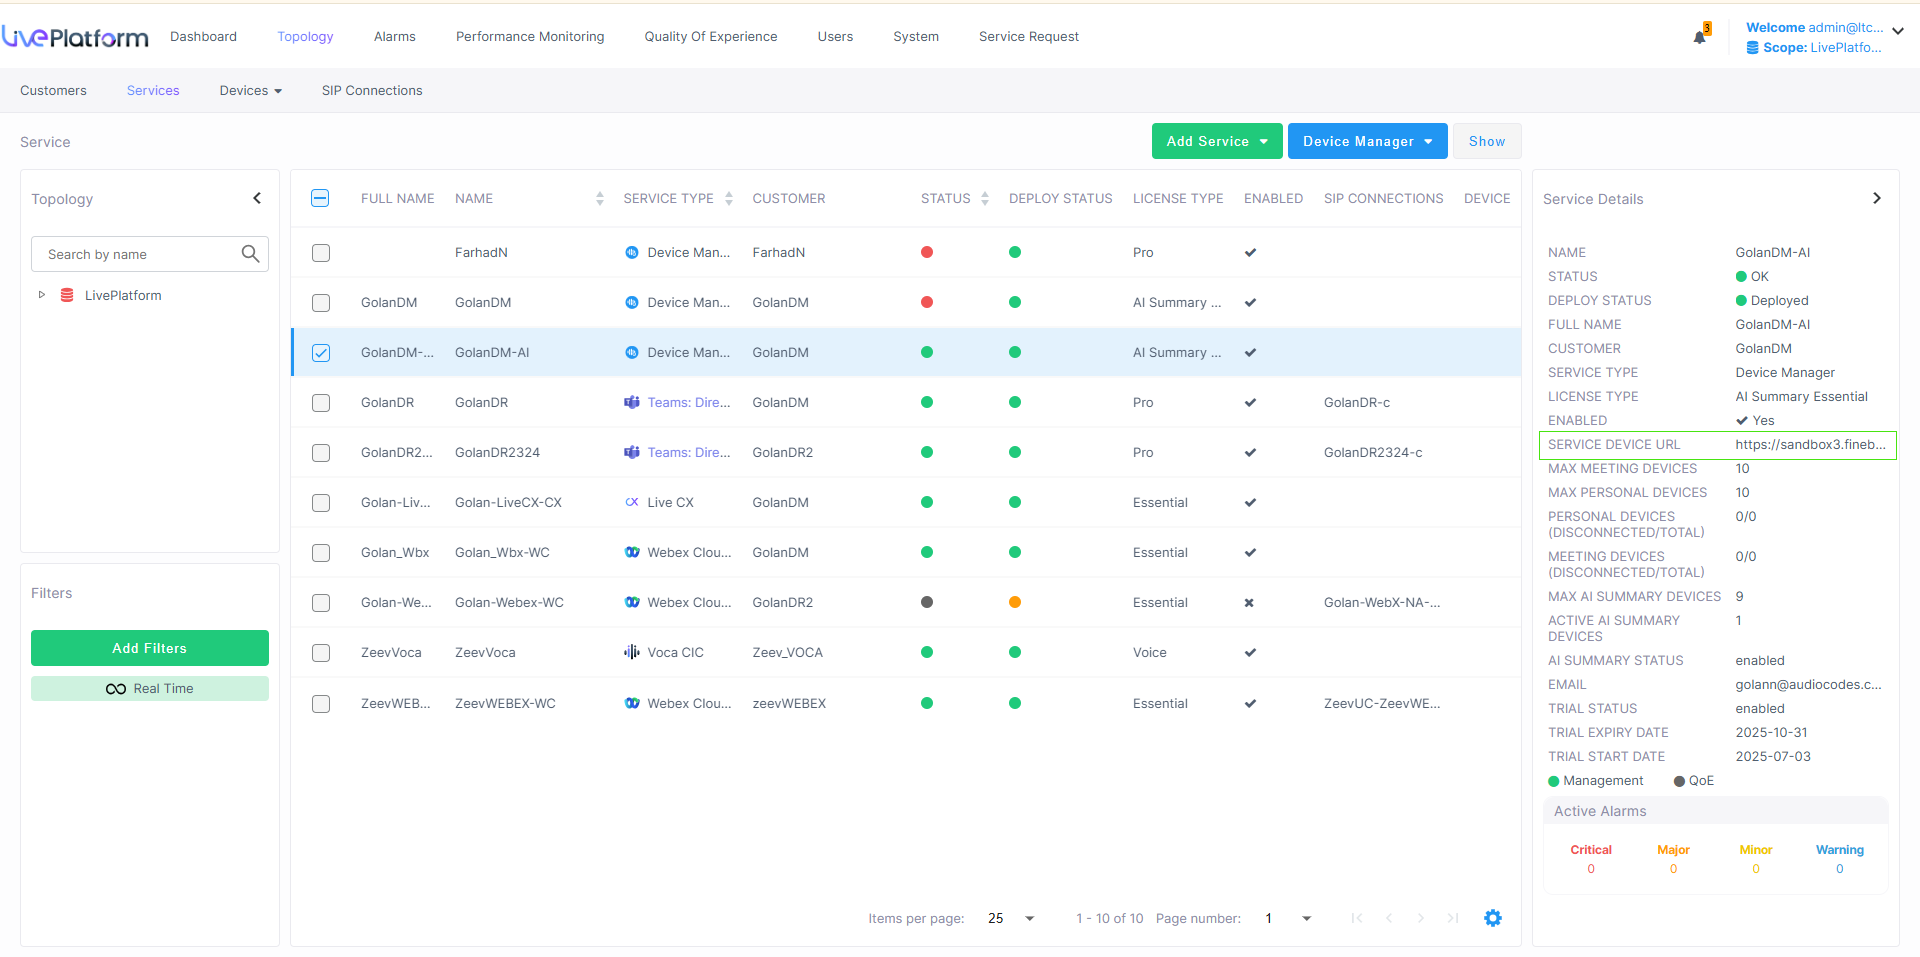Open the Alarms menu
This screenshot has height=957, width=1920.
(x=394, y=36)
